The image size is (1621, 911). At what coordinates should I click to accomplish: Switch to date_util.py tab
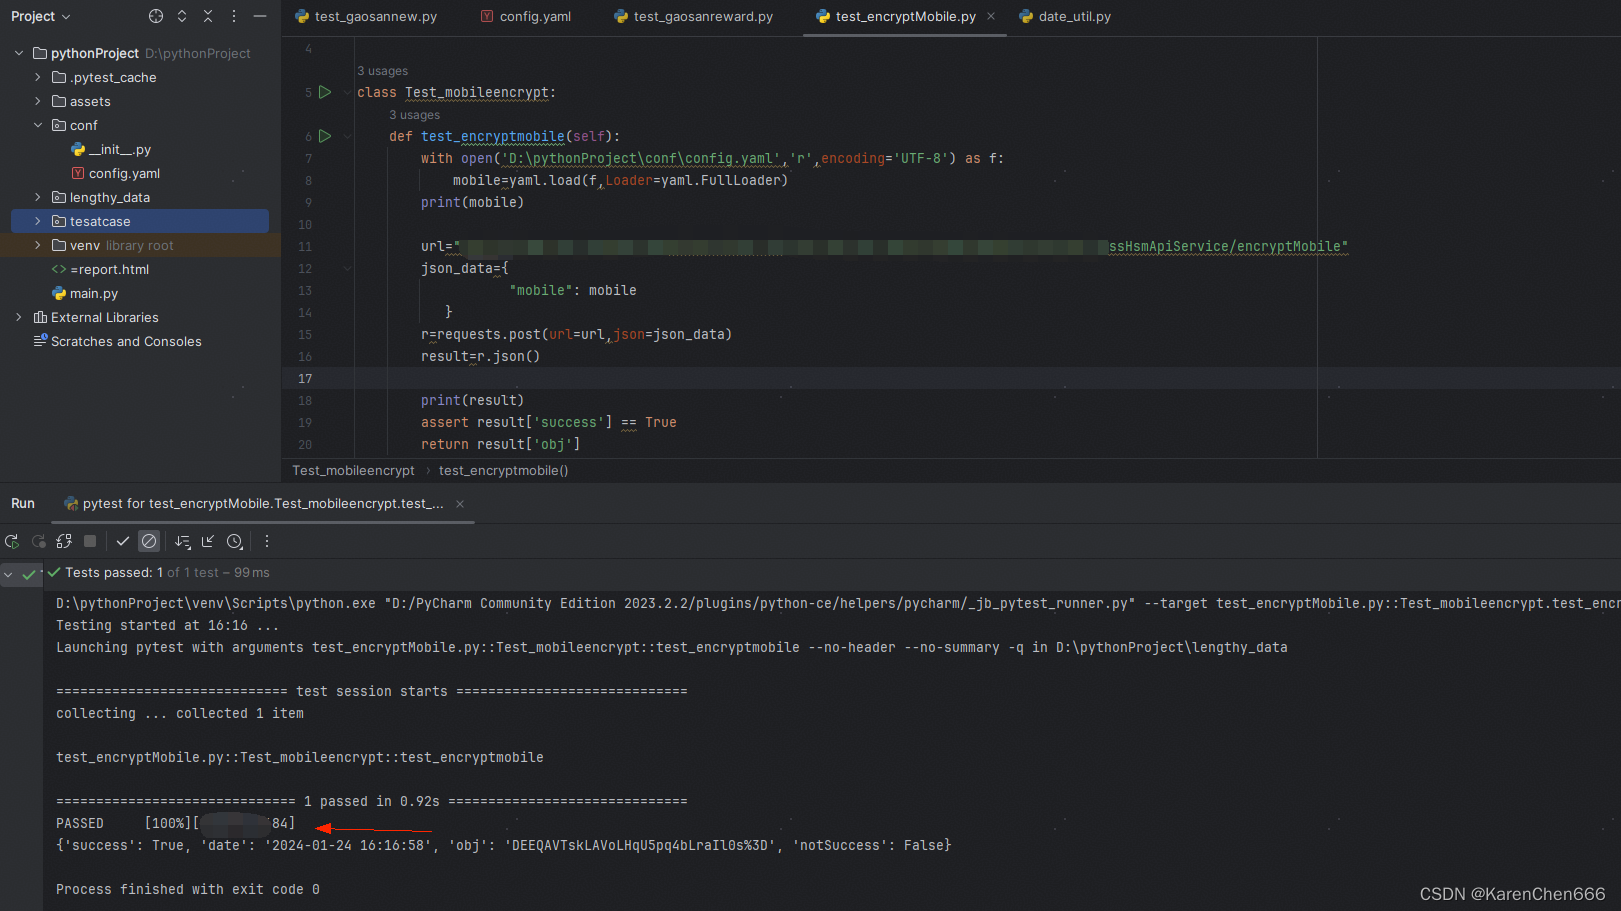pyautogui.click(x=1065, y=16)
